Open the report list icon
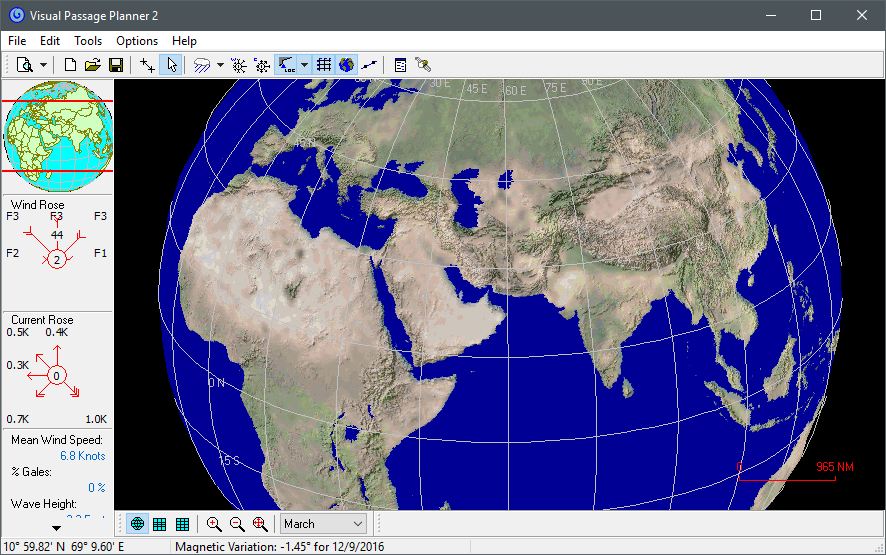Viewport: 886px width, 555px height. point(400,65)
